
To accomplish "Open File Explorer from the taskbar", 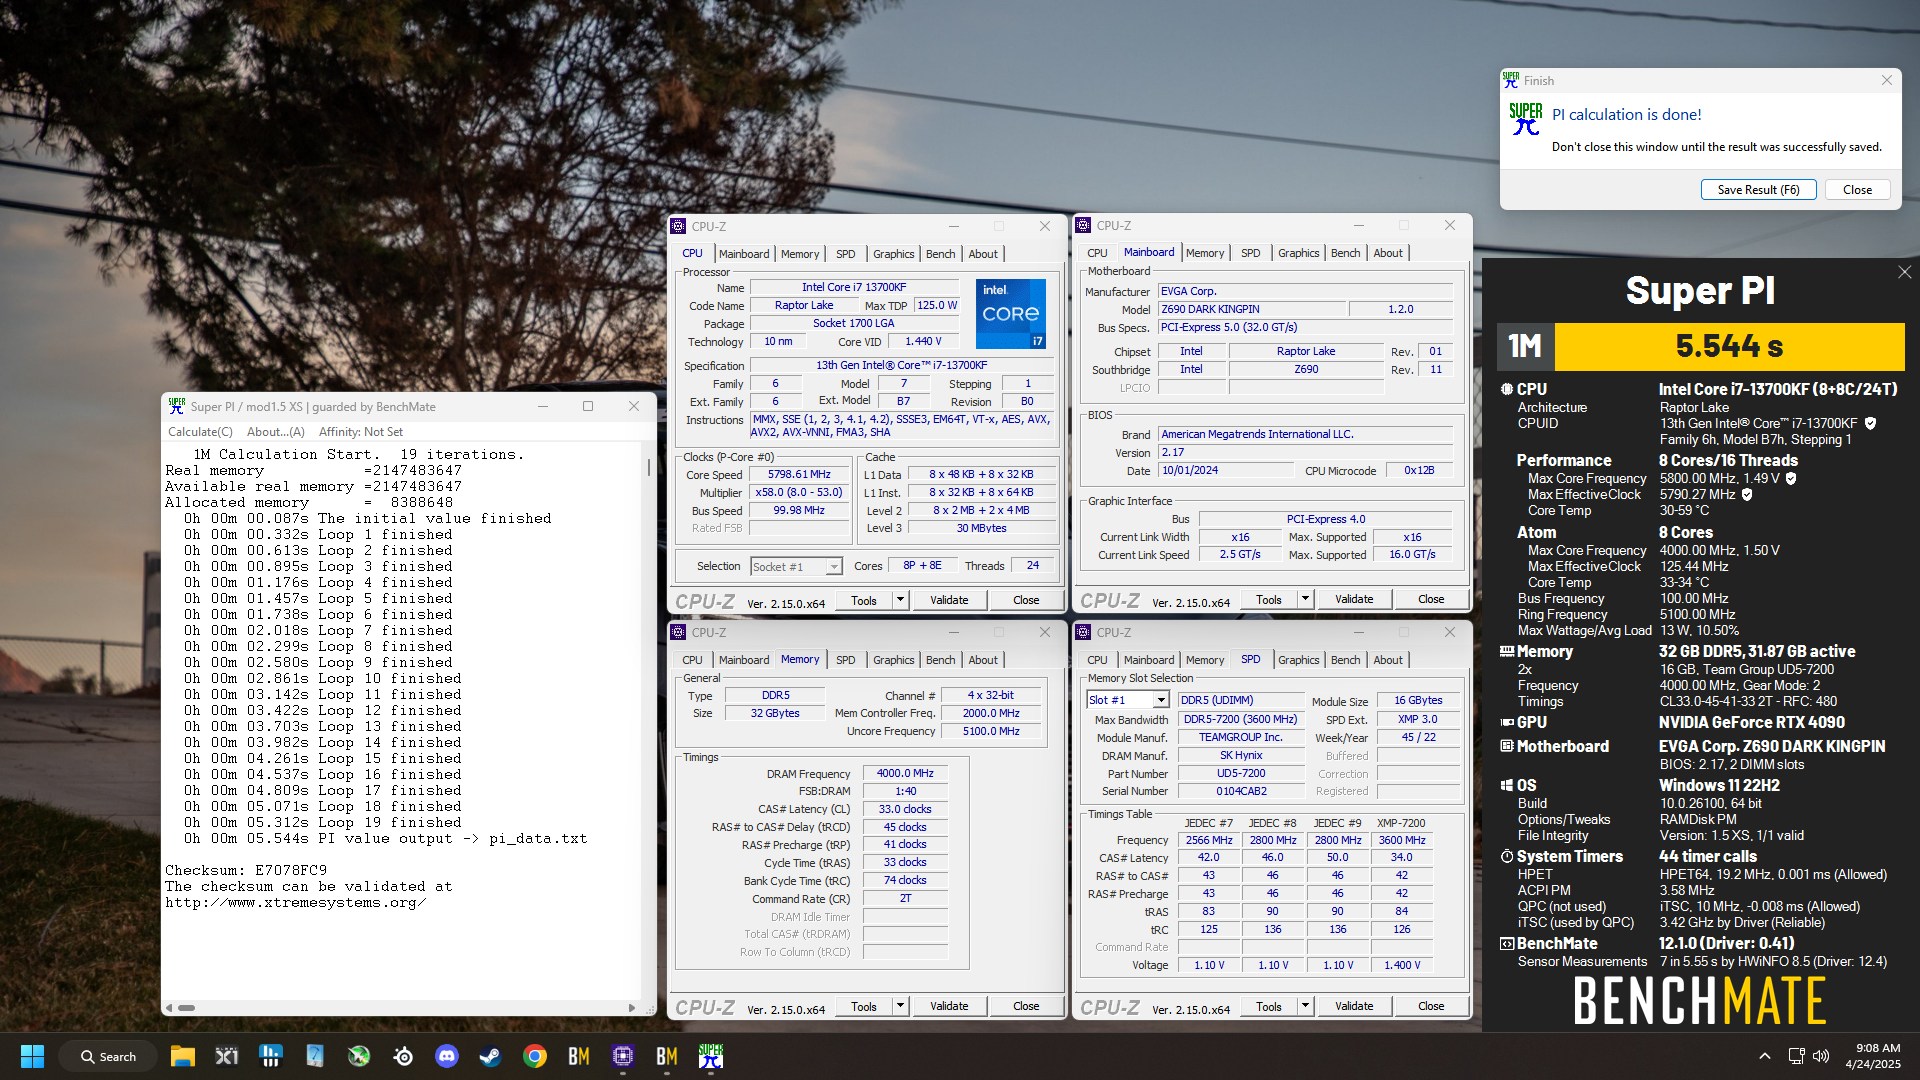I will (x=182, y=1056).
